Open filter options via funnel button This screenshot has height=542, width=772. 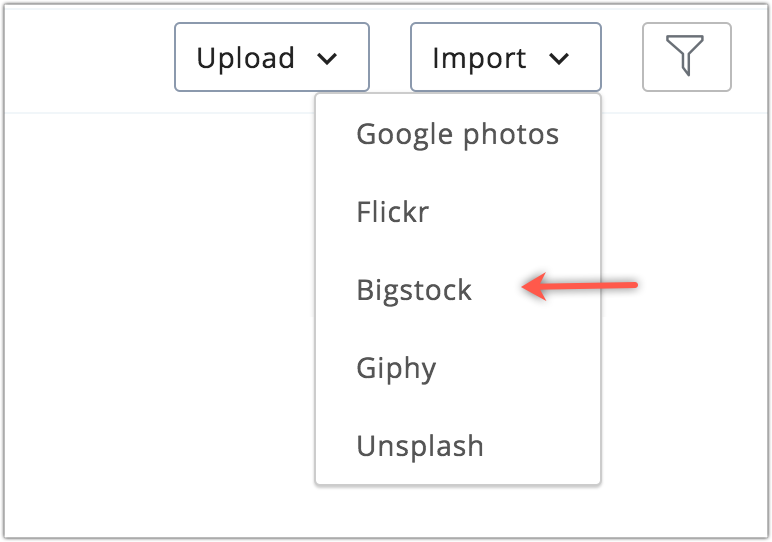tap(686, 57)
